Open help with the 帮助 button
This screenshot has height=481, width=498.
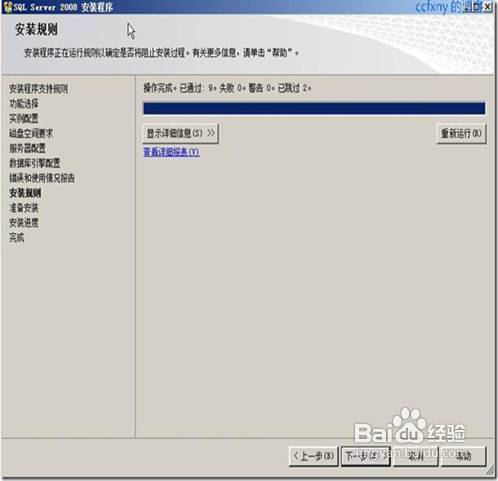pos(464,456)
